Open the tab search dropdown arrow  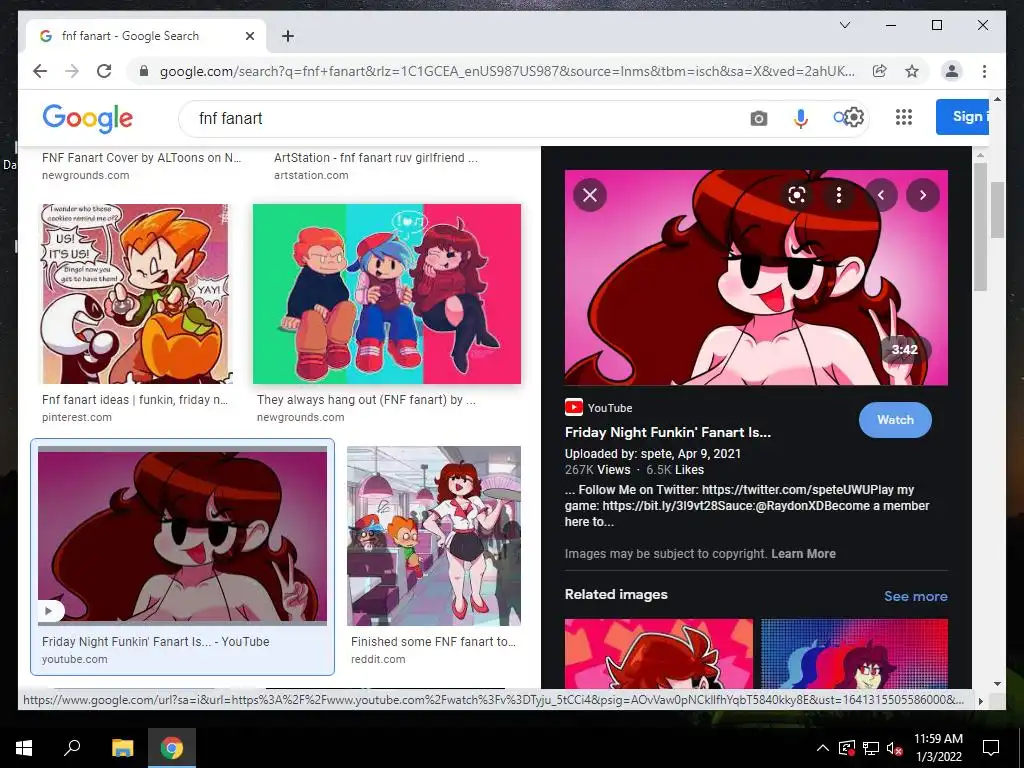click(x=844, y=25)
